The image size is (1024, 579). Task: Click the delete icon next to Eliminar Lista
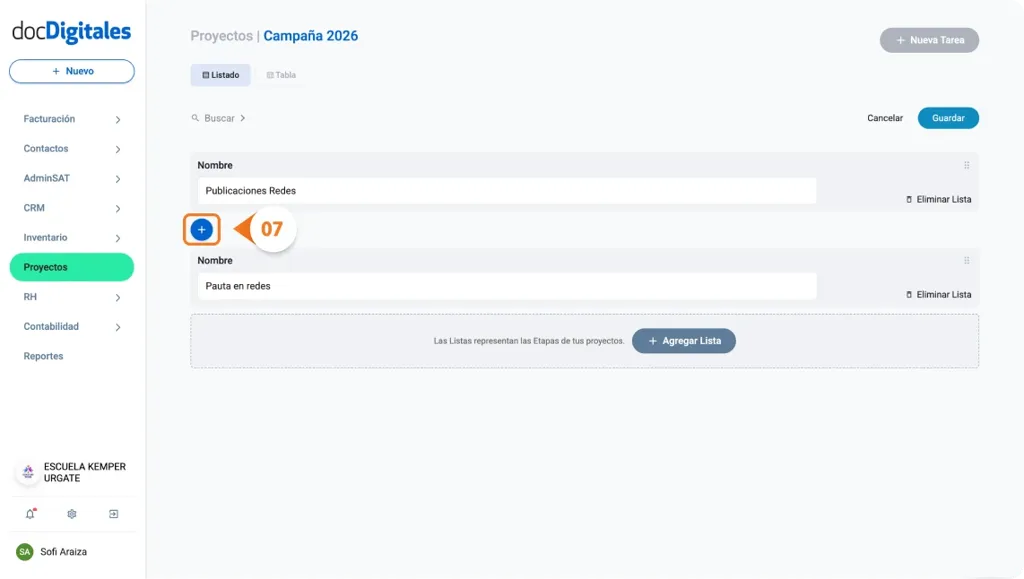tap(911, 199)
